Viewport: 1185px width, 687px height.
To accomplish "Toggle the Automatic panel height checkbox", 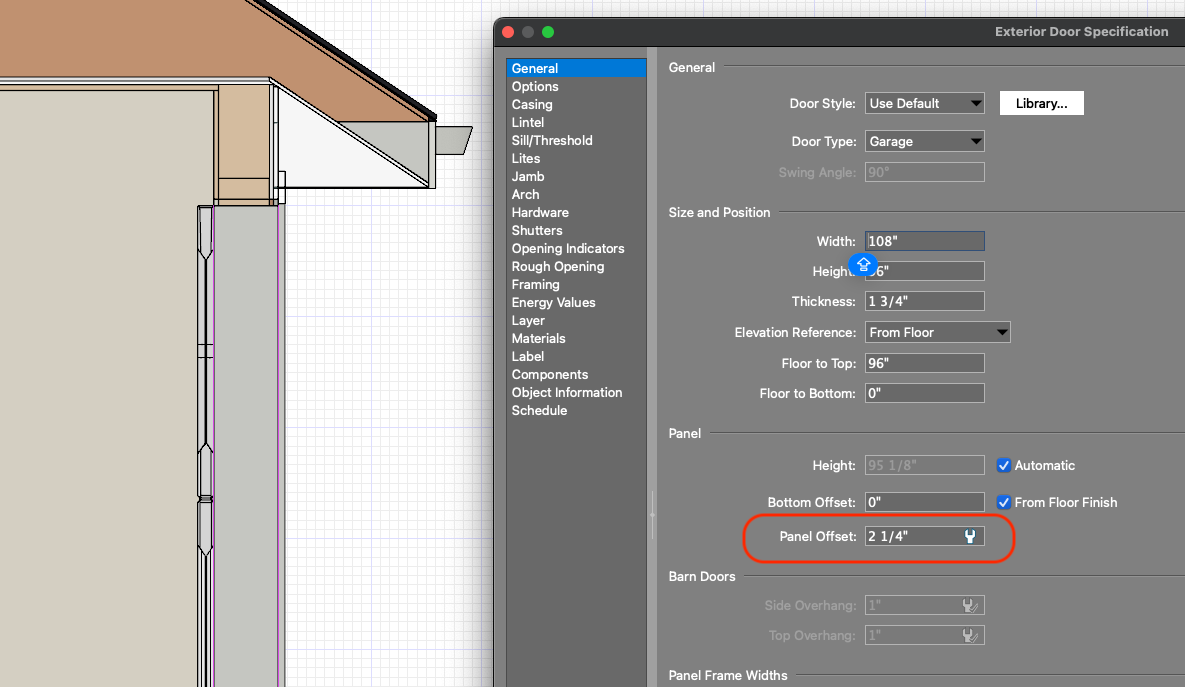I will [x=1004, y=465].
